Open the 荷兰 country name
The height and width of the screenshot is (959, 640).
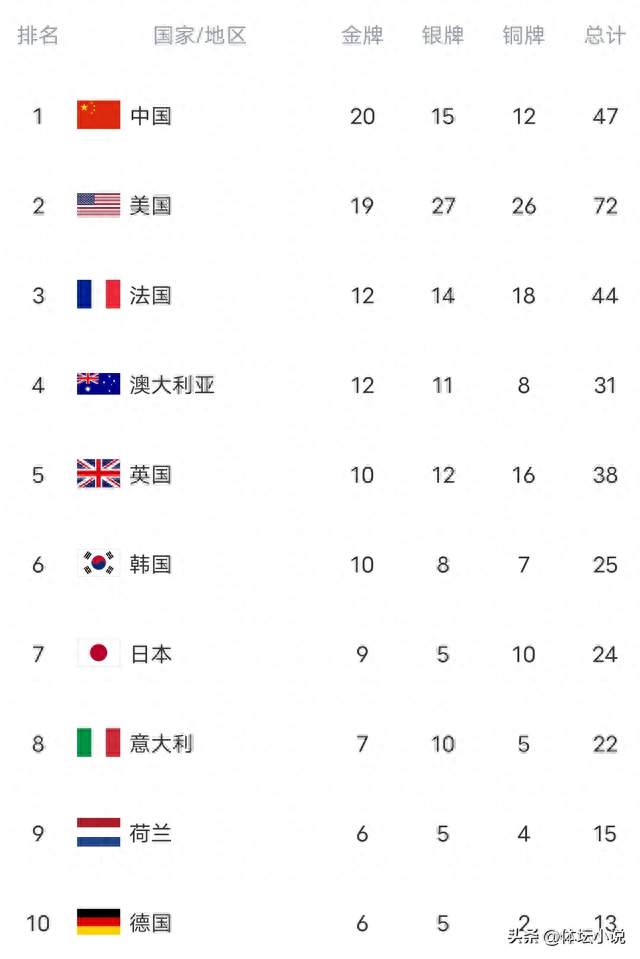click(x=151, y=833)
